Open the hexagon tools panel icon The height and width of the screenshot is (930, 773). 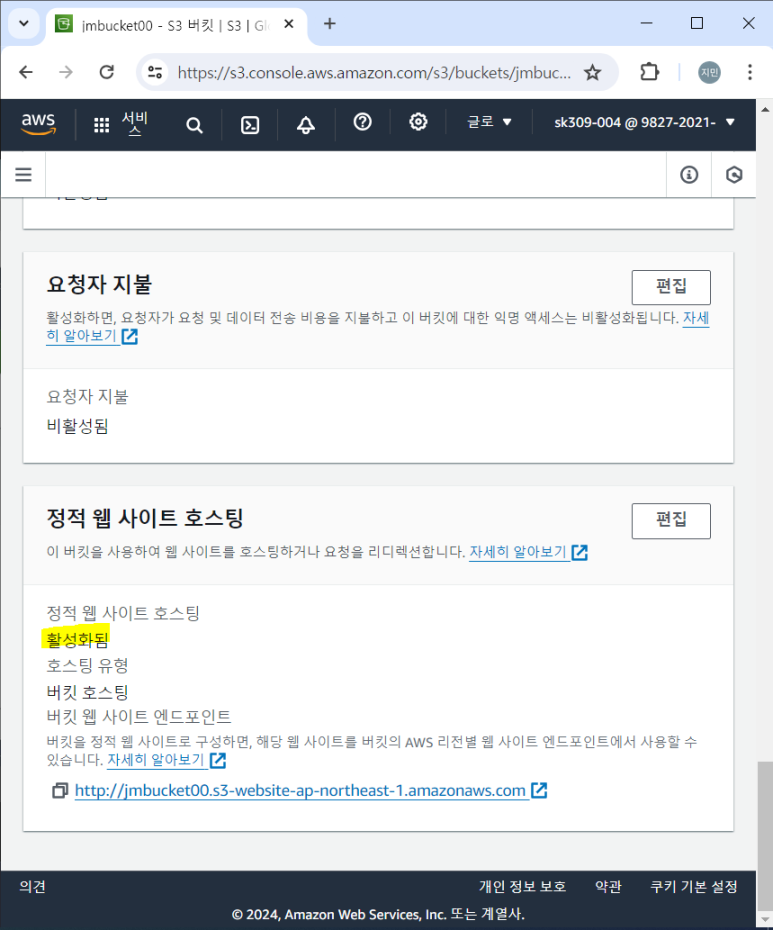point(734,174)
